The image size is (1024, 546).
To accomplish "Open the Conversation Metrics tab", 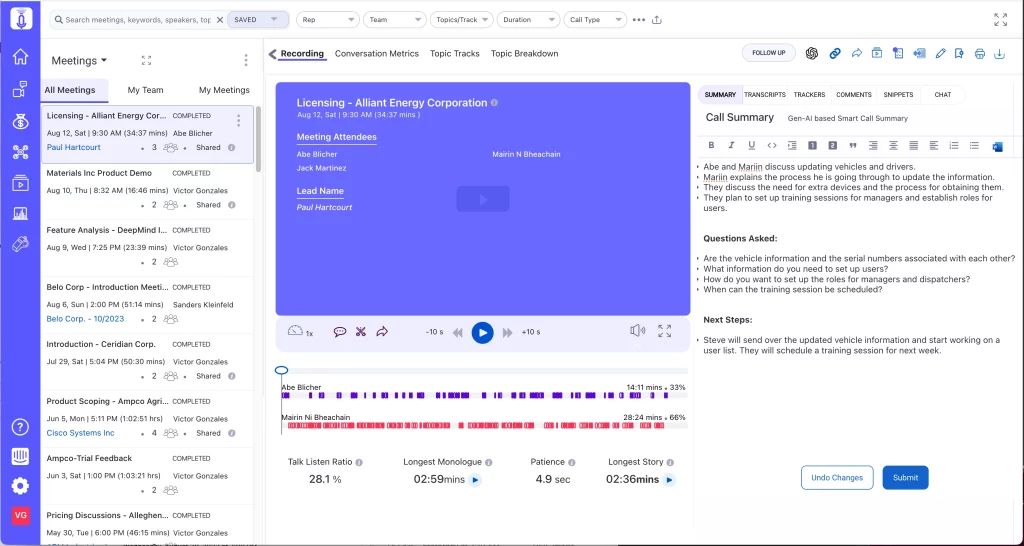I will (377, 54).
